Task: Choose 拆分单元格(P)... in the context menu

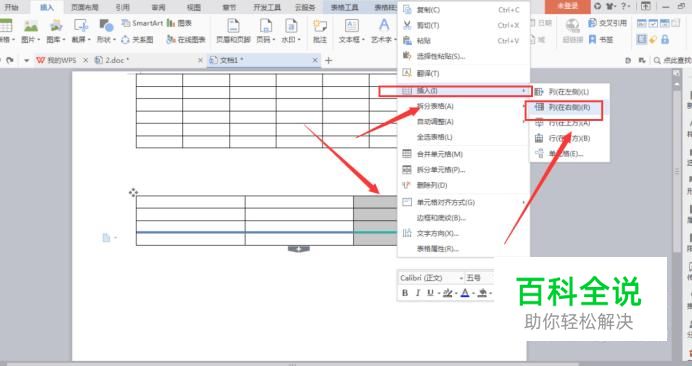Action: (x=463, y=170)
